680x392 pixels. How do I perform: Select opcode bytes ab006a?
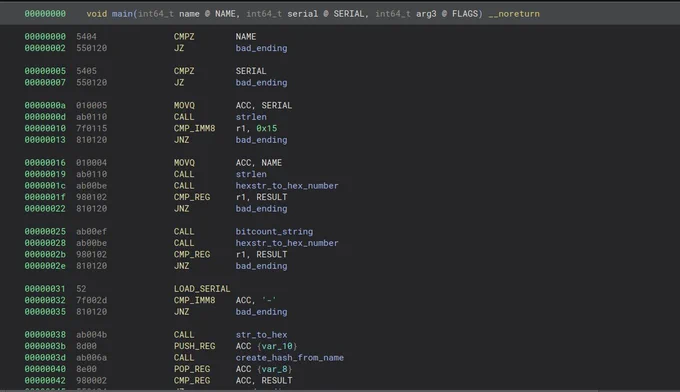coord(92,358)
